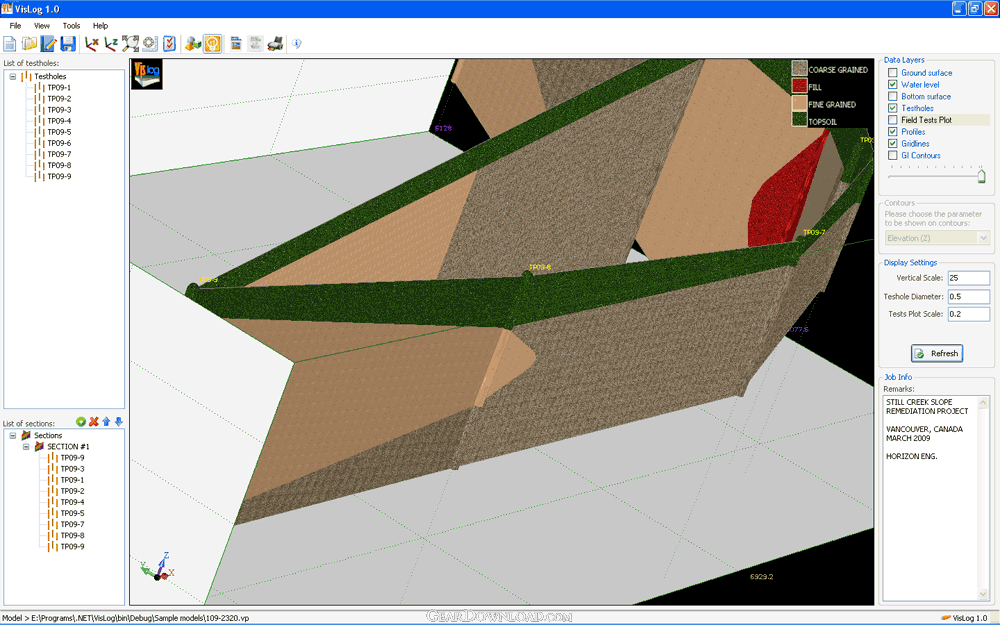Click the X-axis view icon
The width and height of the screenshot is (1000, 625).
point(92,44)
